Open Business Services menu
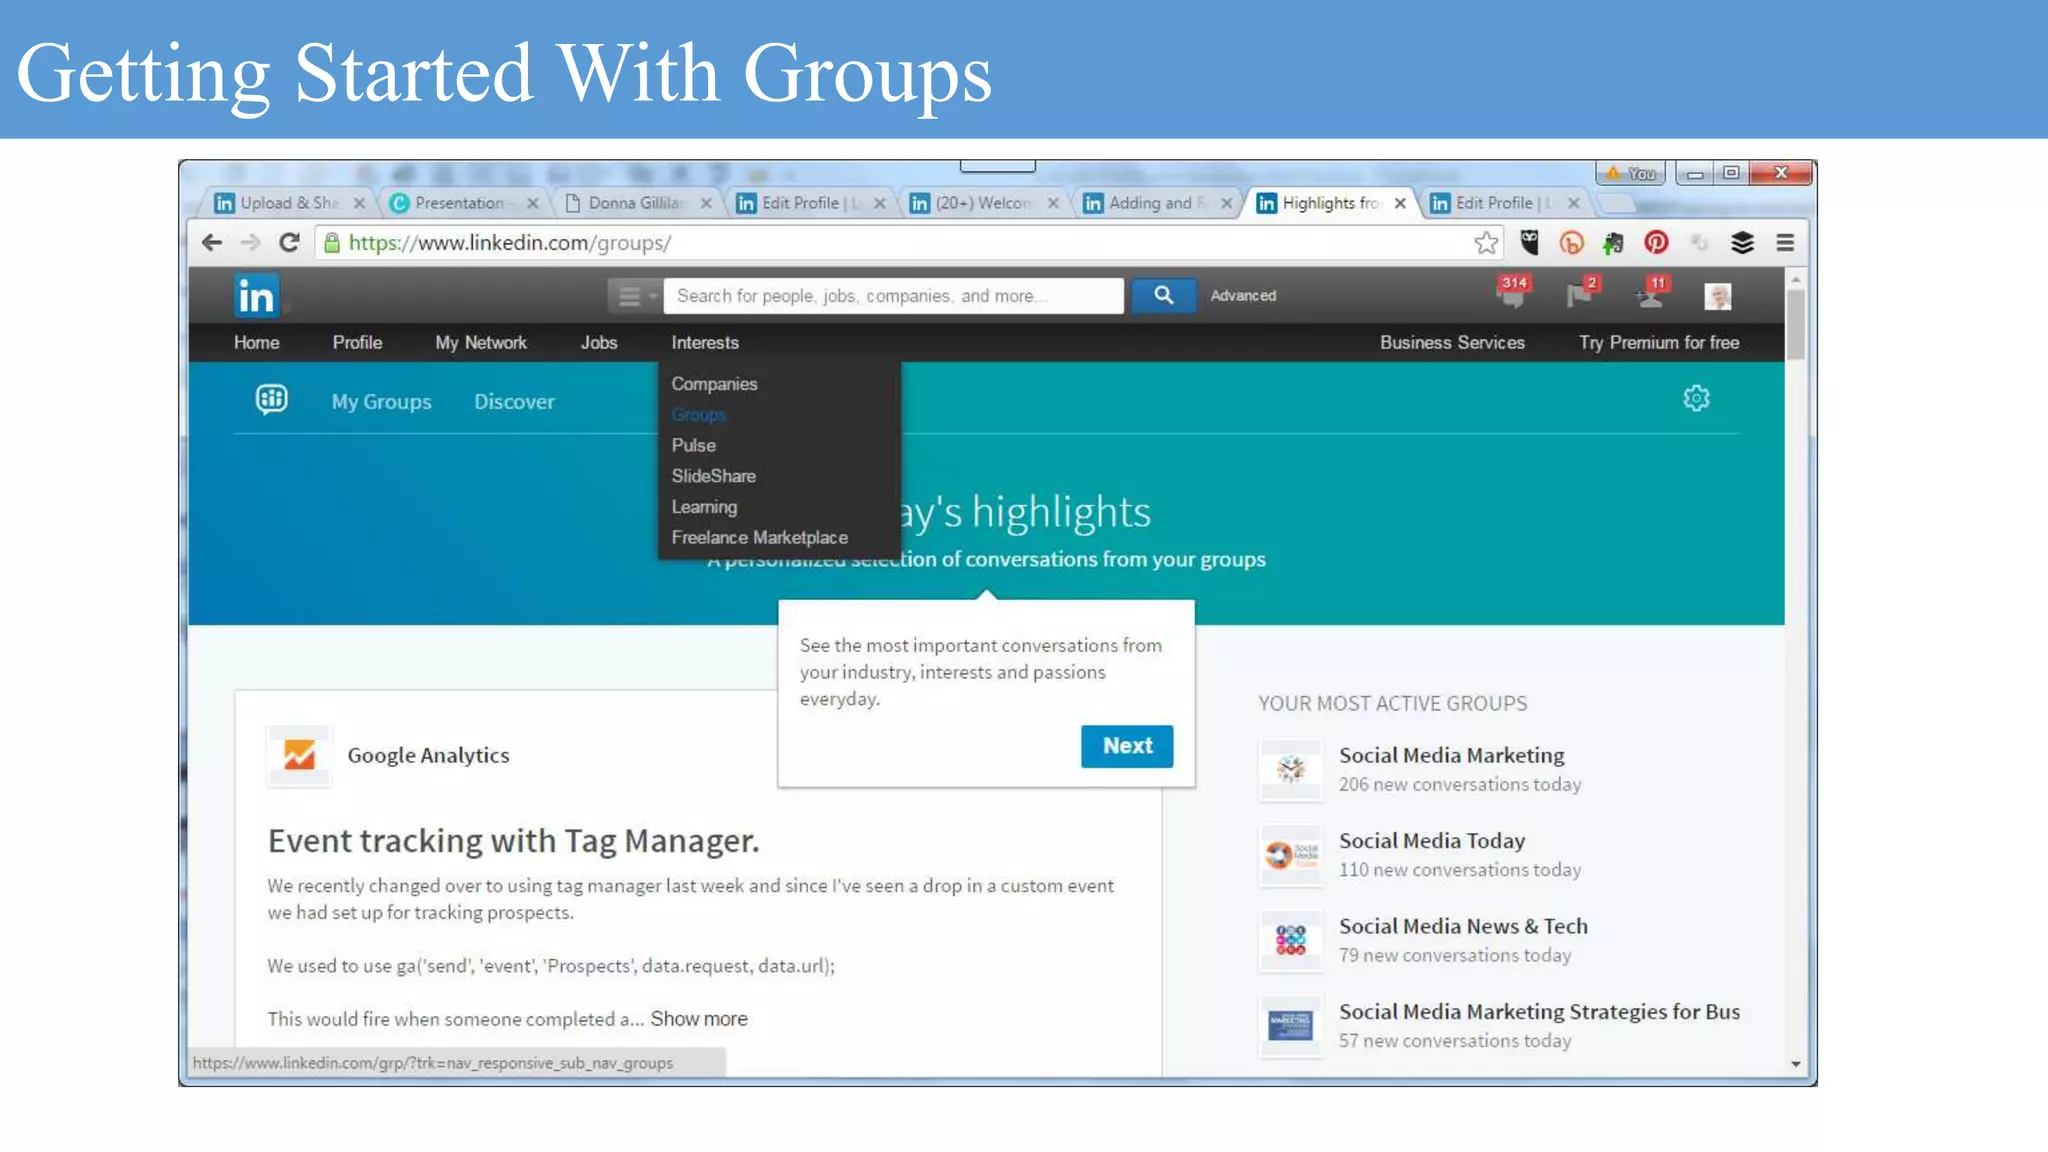 click(x=1452, y=342)
